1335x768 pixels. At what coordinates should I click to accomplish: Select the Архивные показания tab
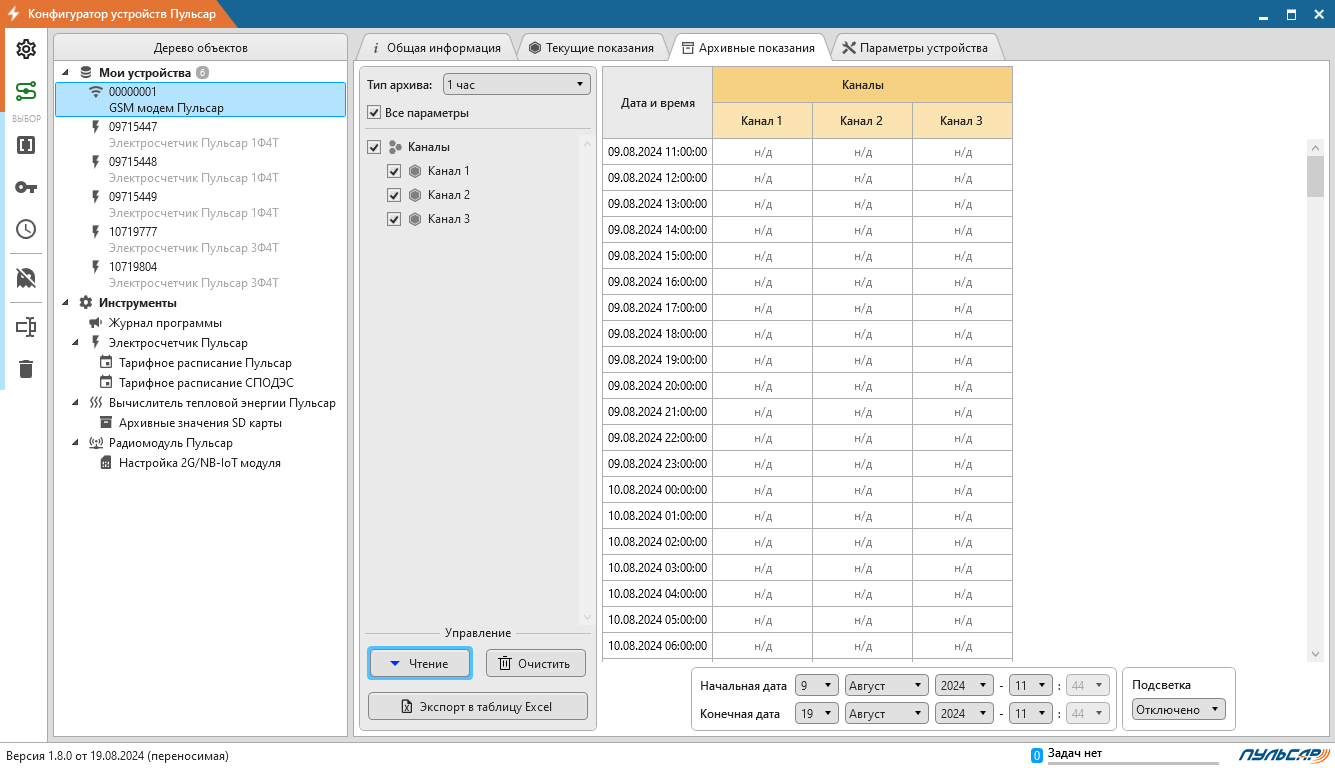(x=748, y=48)
